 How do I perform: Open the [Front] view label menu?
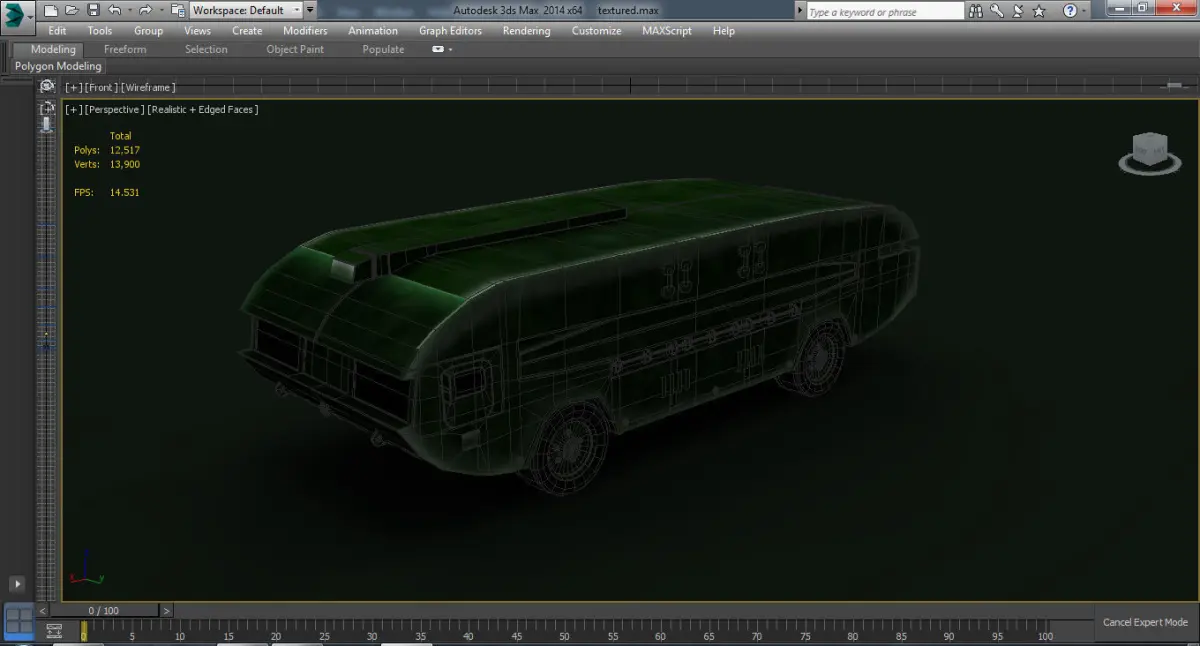[x=102, y=88]
